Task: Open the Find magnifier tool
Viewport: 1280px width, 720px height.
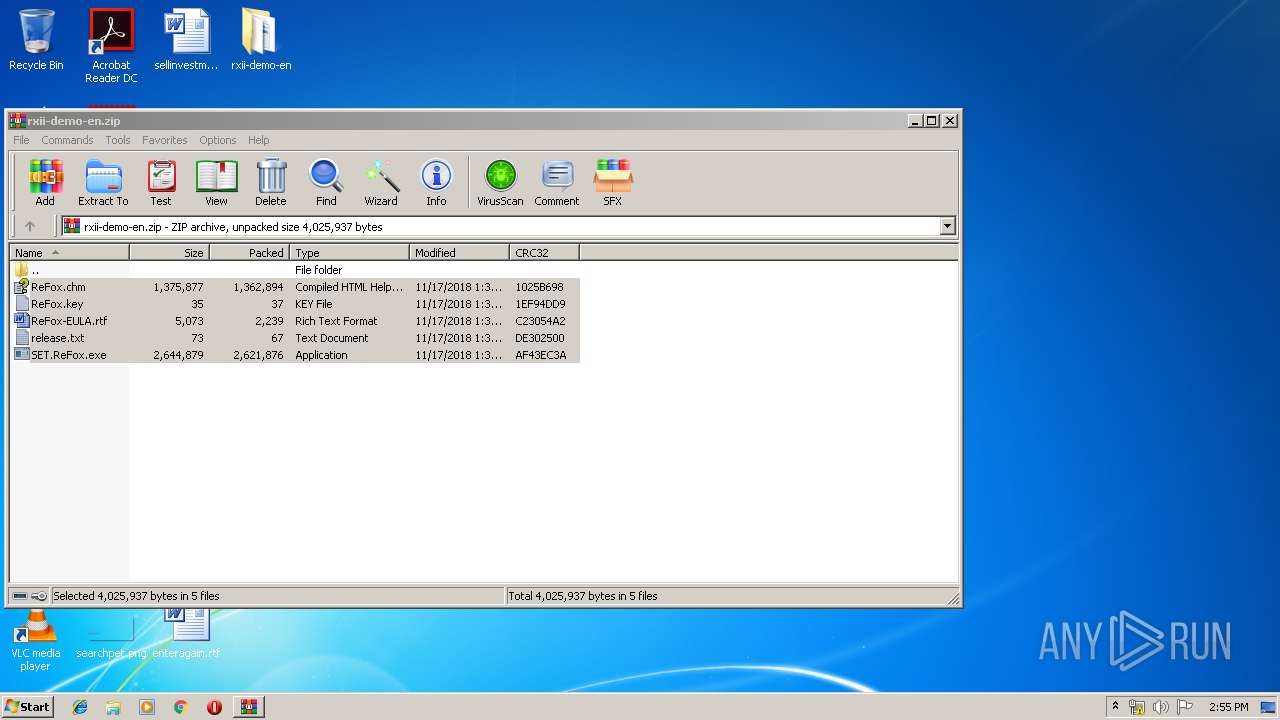Action: click(x=326, y=183)
